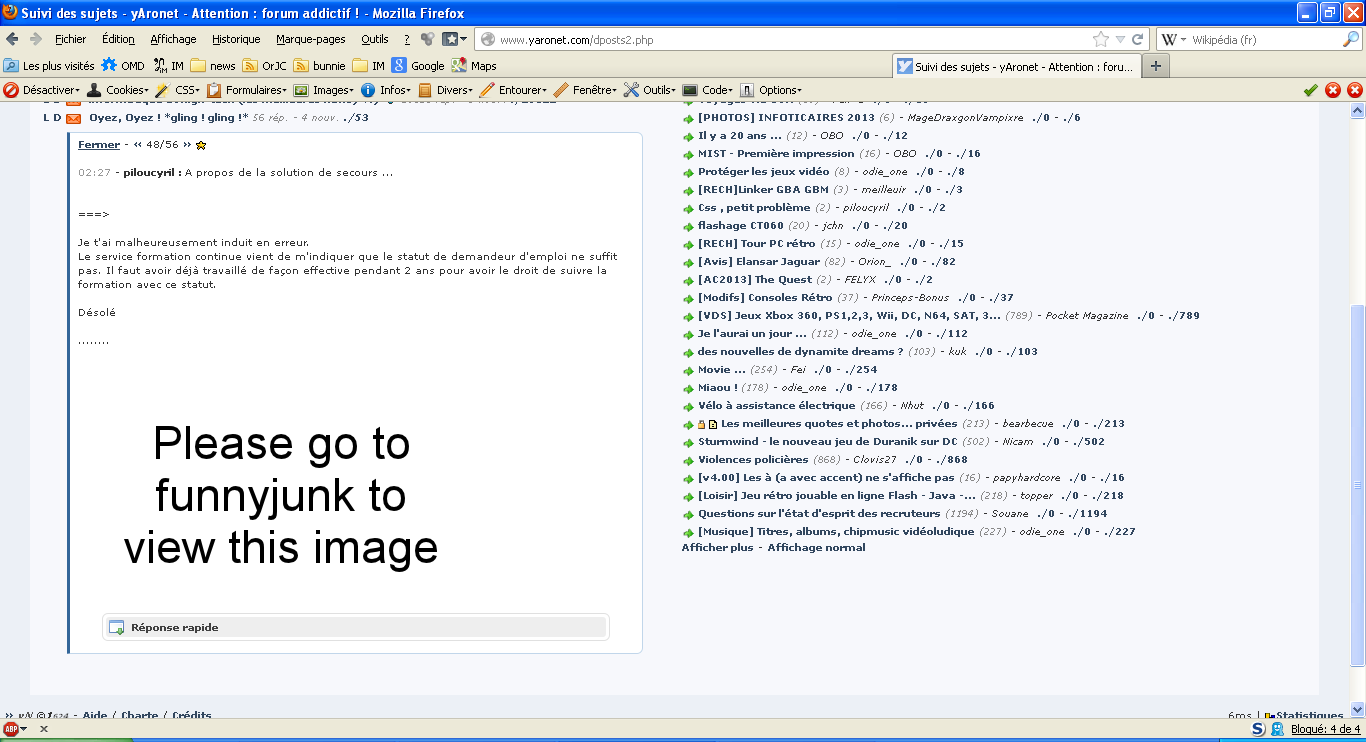
Task: Expand the Désactiver dropdown in developer toolbar
Action: (43, 90)
